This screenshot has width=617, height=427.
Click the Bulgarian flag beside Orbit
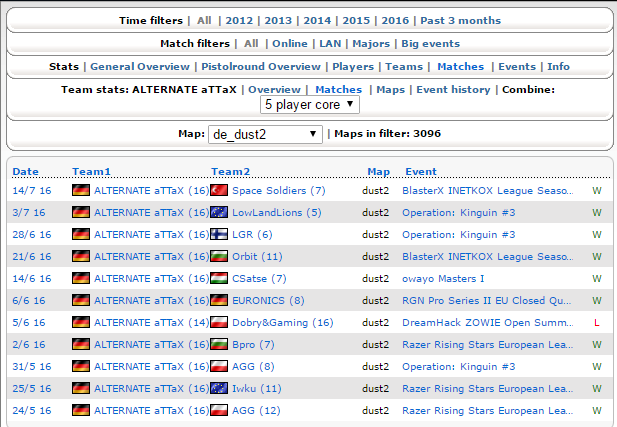pyautogui.click(x=219, y=257)
